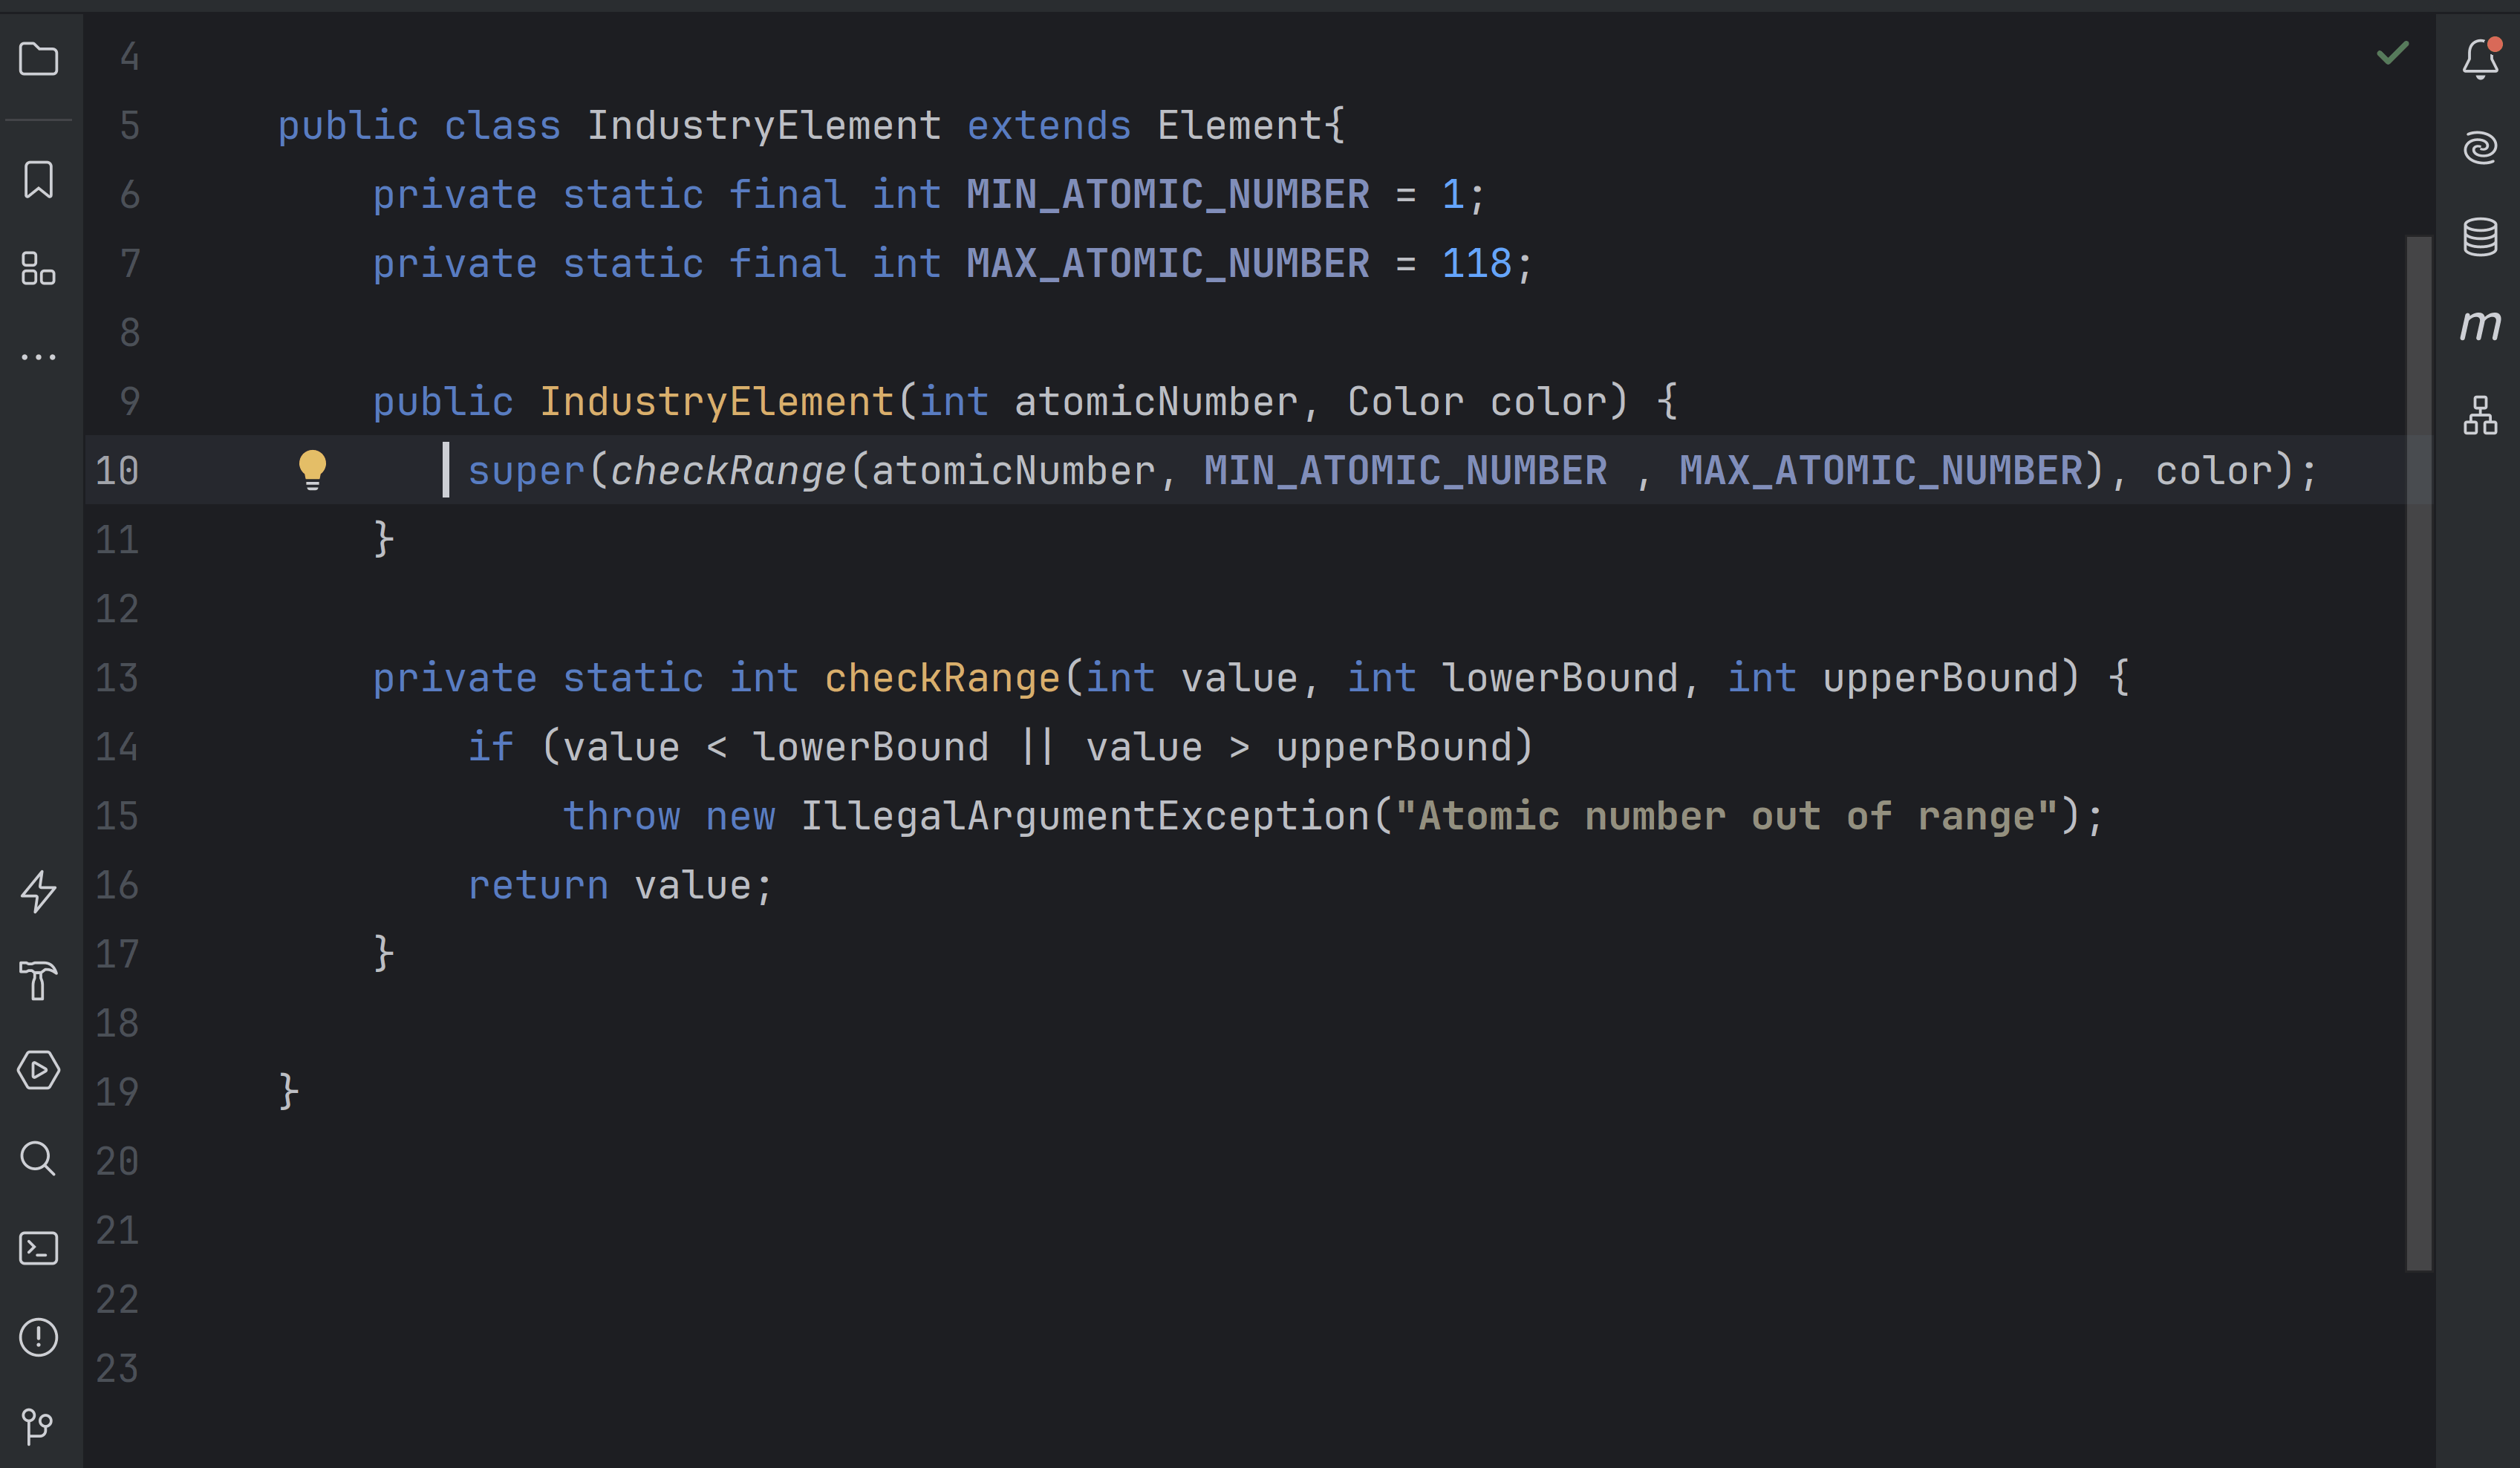Open the intention actions lightbulb on line 10
Screen dimensions: 2520x1468
[312, 470]
